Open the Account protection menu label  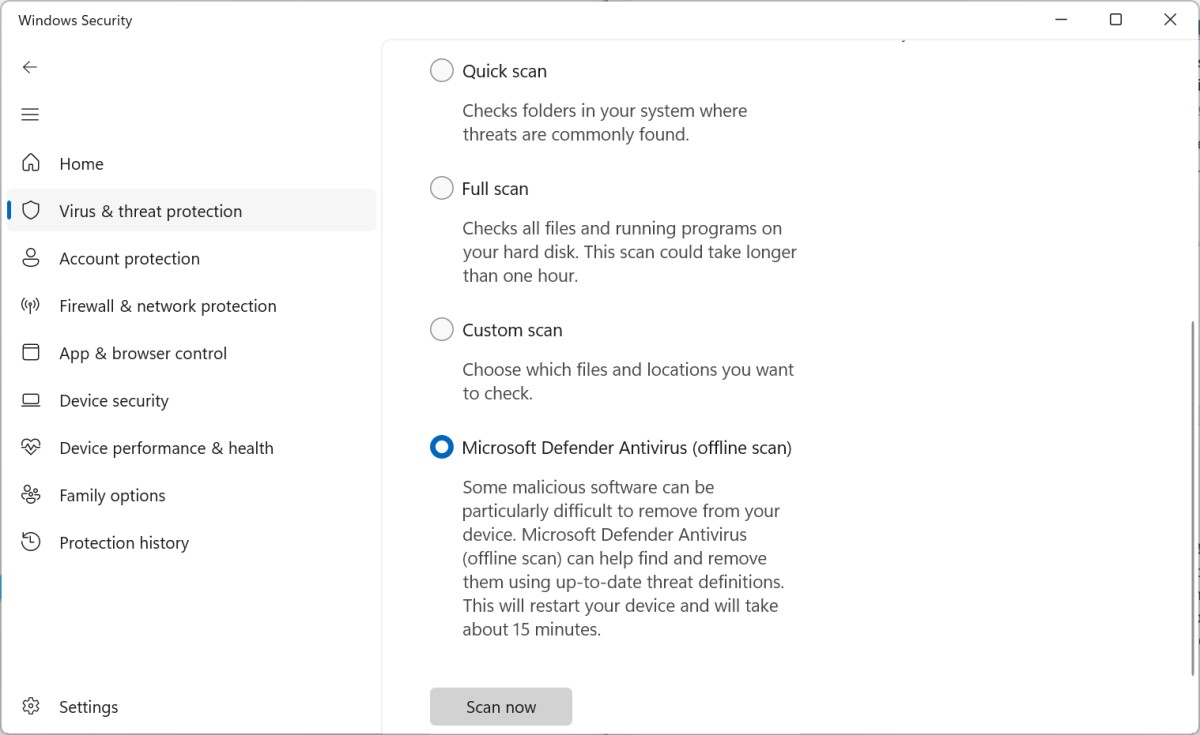pos(129,258)
